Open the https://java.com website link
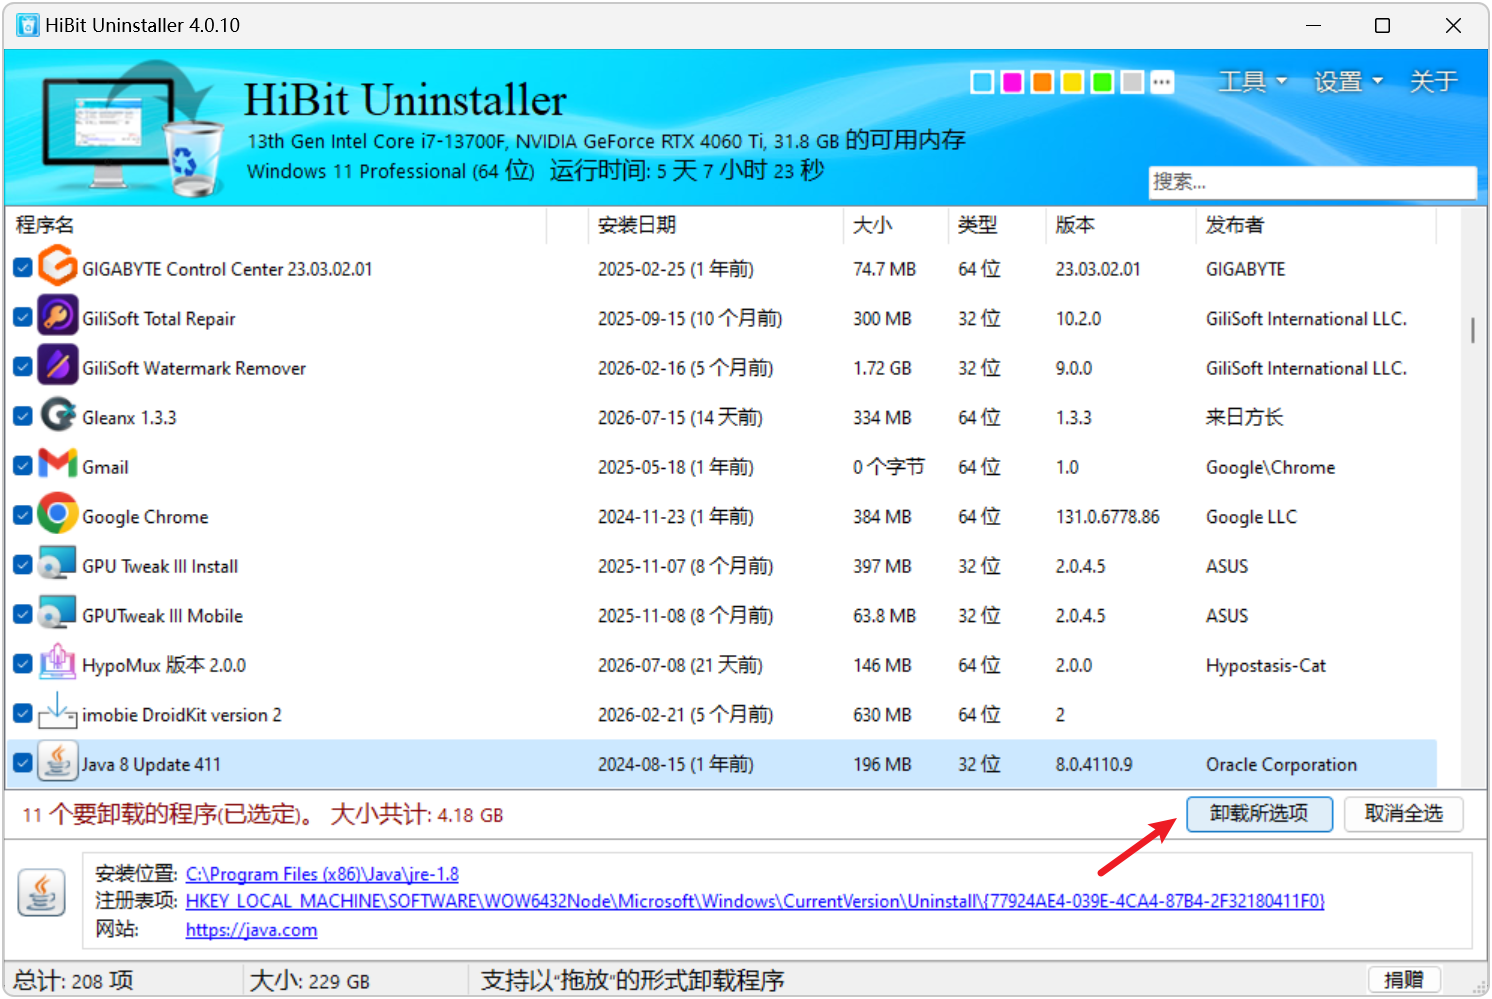The width and height of the screenshot is (1492, 999). pyautogui.click(x=251, y=930)
